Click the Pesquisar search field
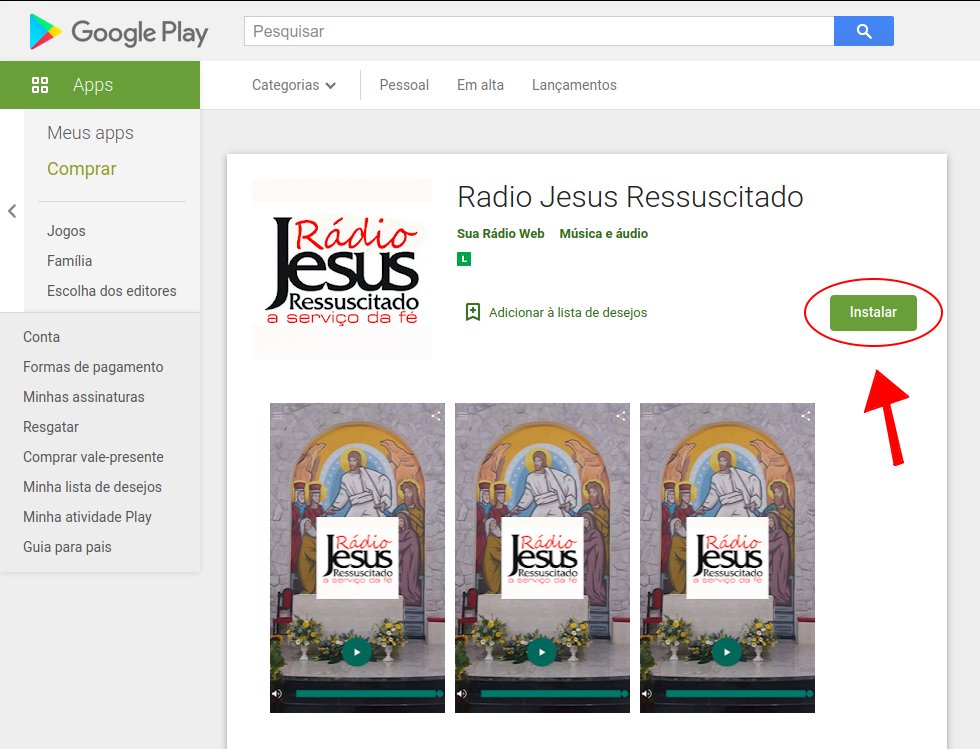This screenshot has height=749, width=980. 538,31
